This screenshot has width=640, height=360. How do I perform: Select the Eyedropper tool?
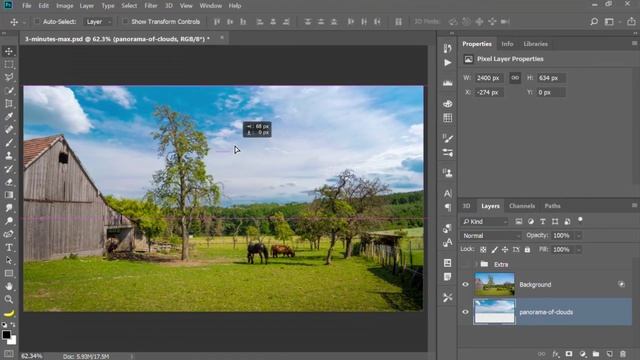click(x=9, y=117)
